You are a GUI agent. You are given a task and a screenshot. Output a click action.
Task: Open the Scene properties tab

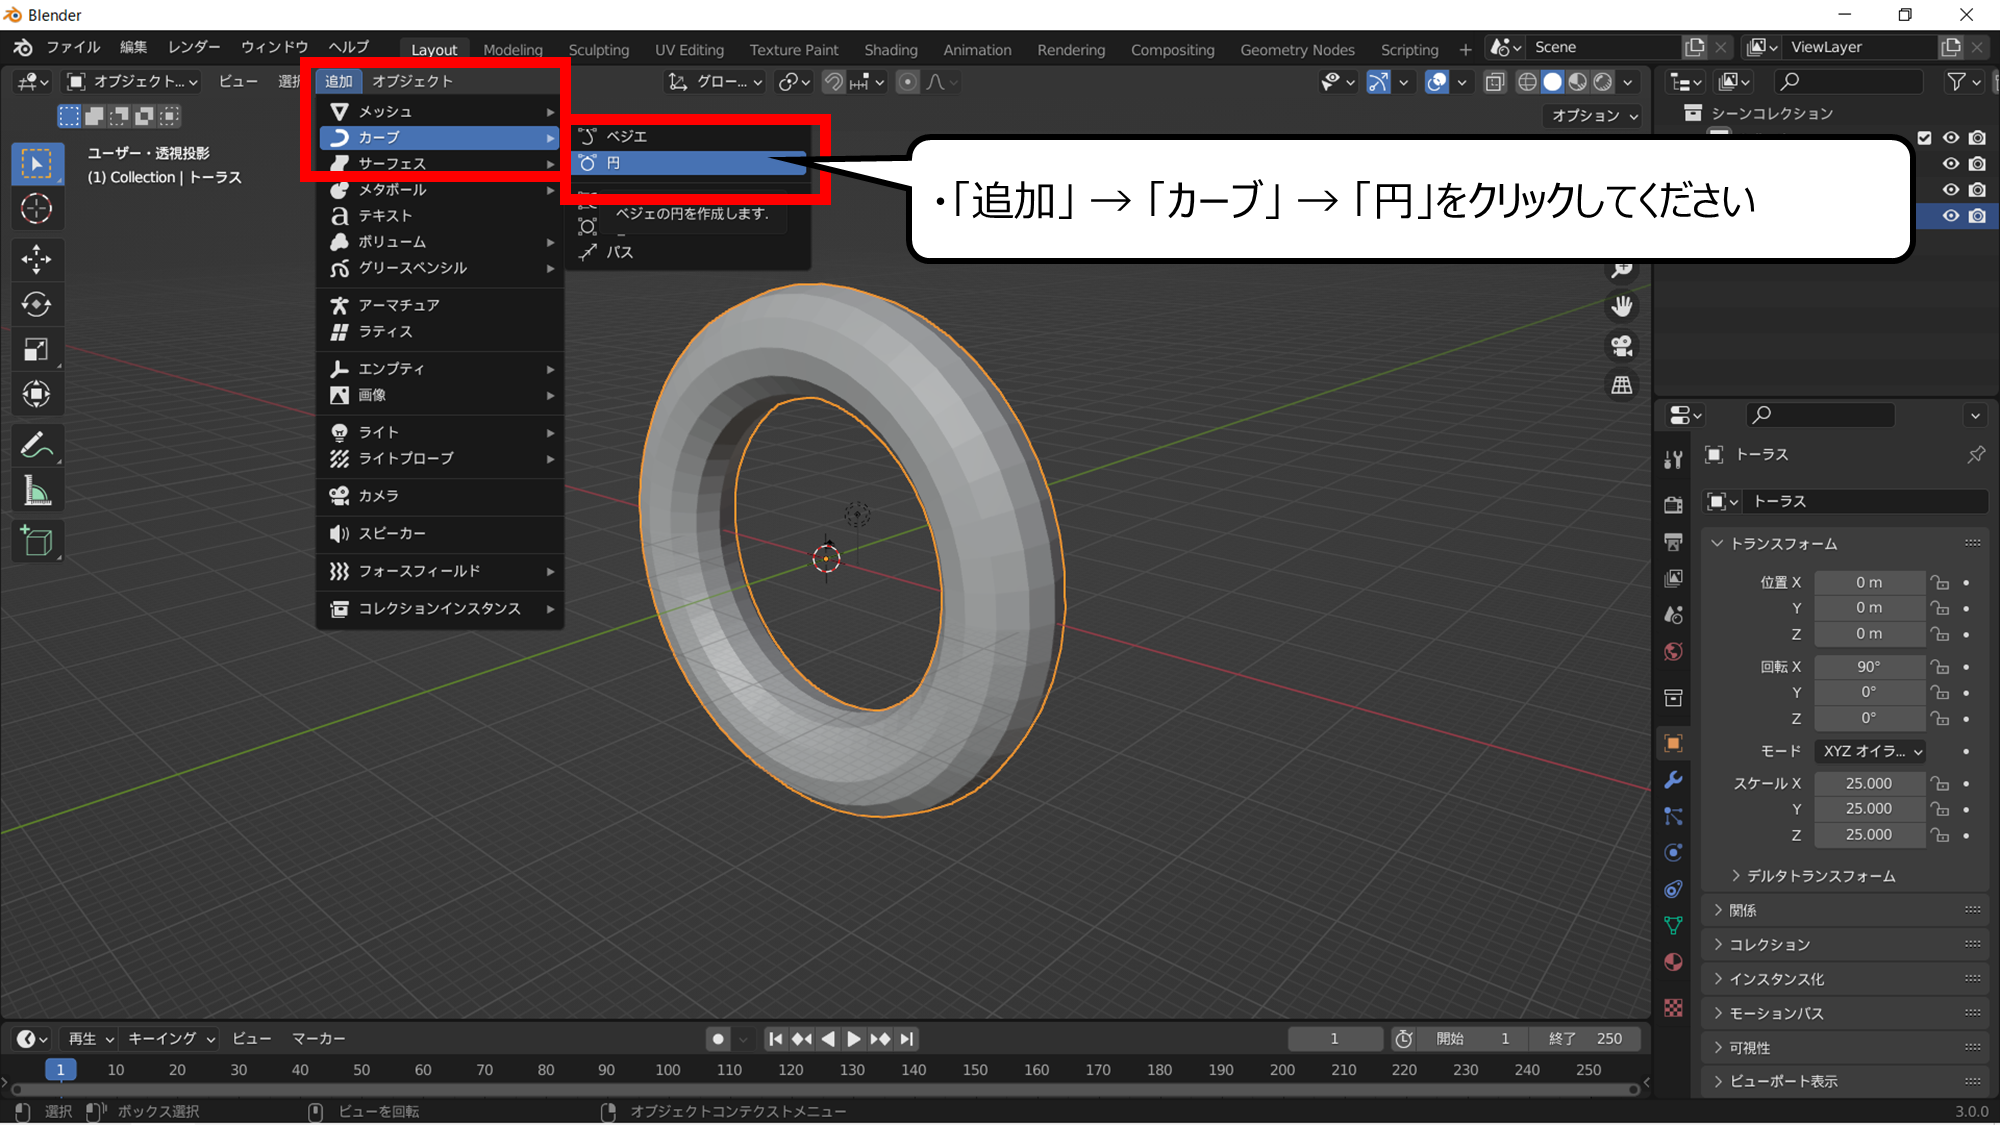pyautogui.click(x=1673, y=615)
